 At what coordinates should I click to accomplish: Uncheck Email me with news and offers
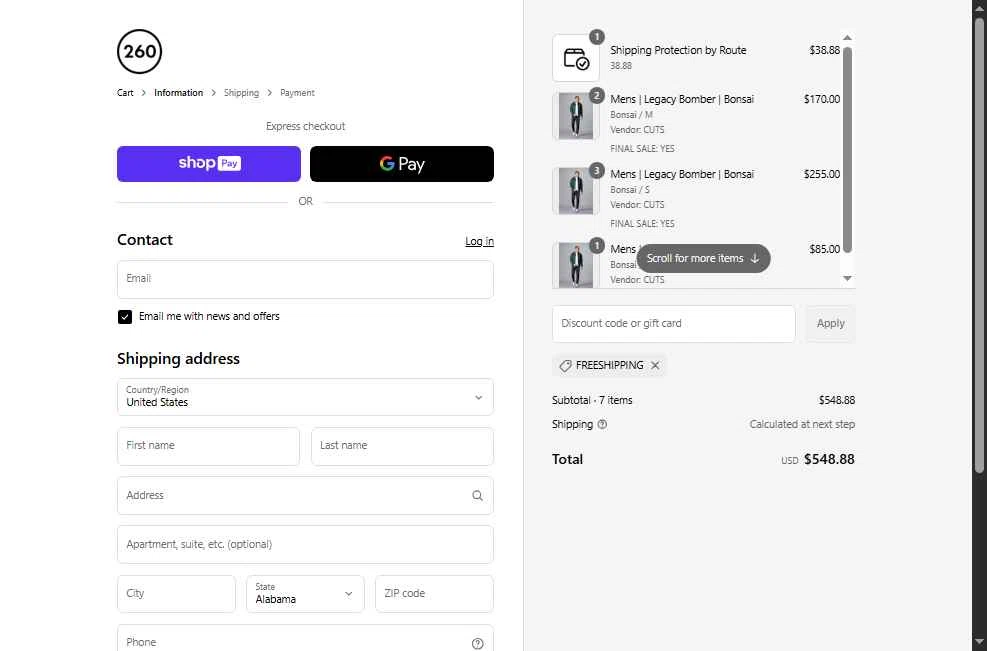[x=125, y=317]
